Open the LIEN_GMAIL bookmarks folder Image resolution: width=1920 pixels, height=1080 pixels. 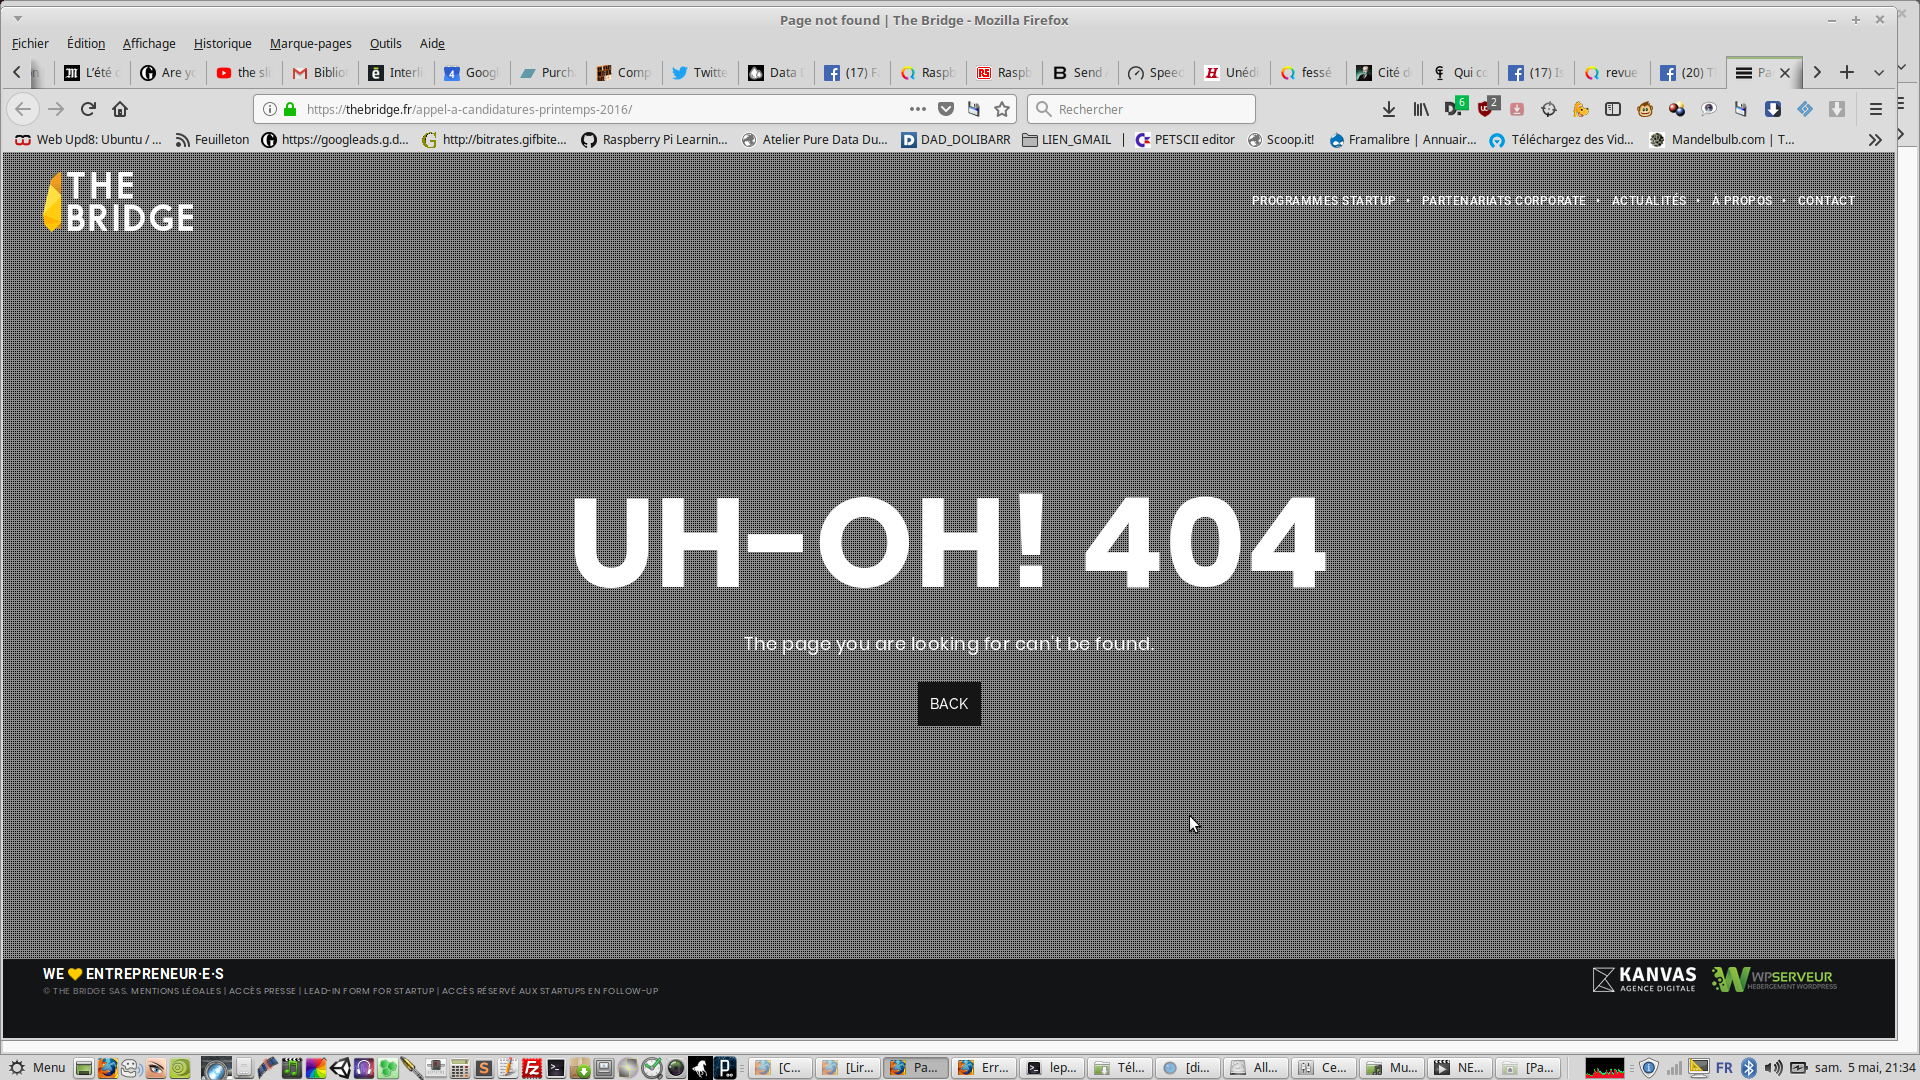1067,140
